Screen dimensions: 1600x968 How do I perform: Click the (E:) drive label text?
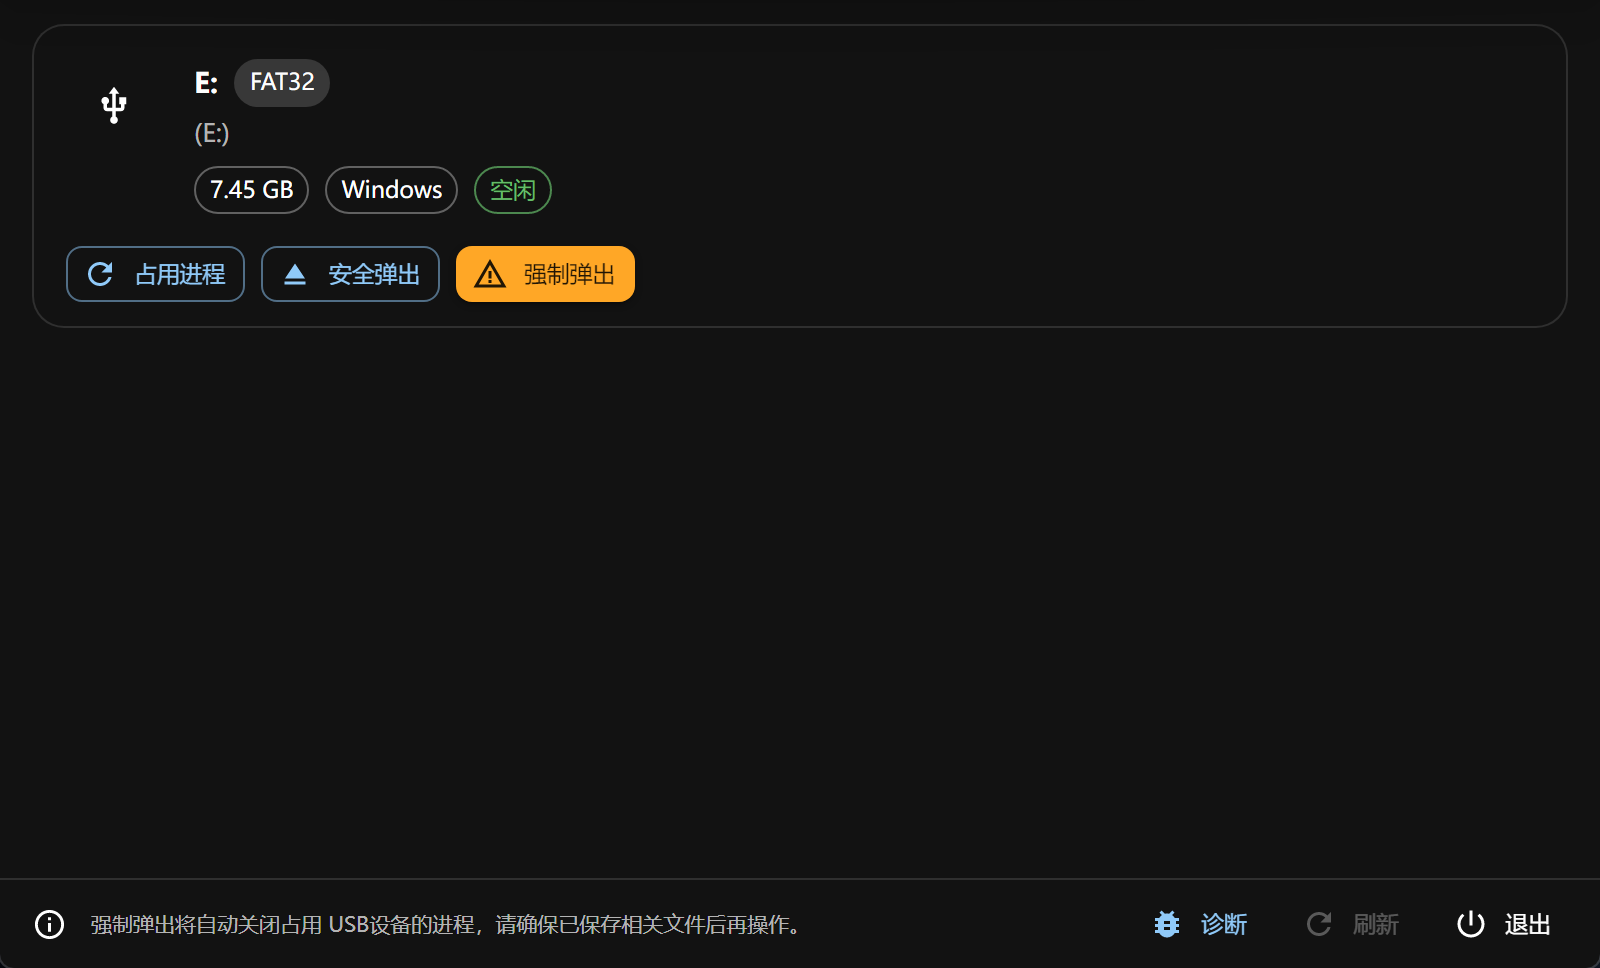tap(212, 134)
